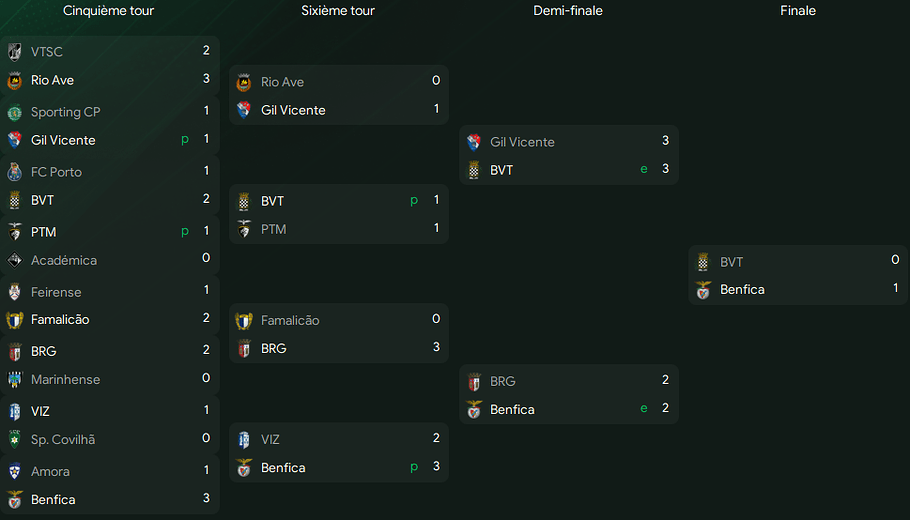Click the FC Porto club crest

pyautogui.click(x=15, y=172)
